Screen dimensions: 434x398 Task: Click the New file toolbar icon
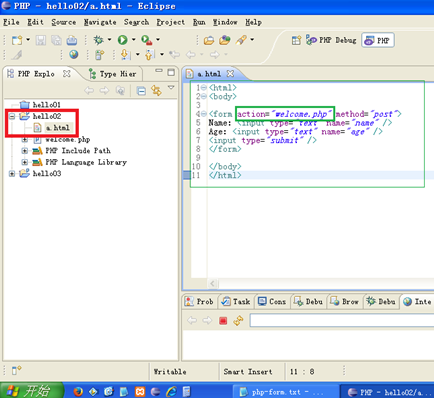coord(17,40)
